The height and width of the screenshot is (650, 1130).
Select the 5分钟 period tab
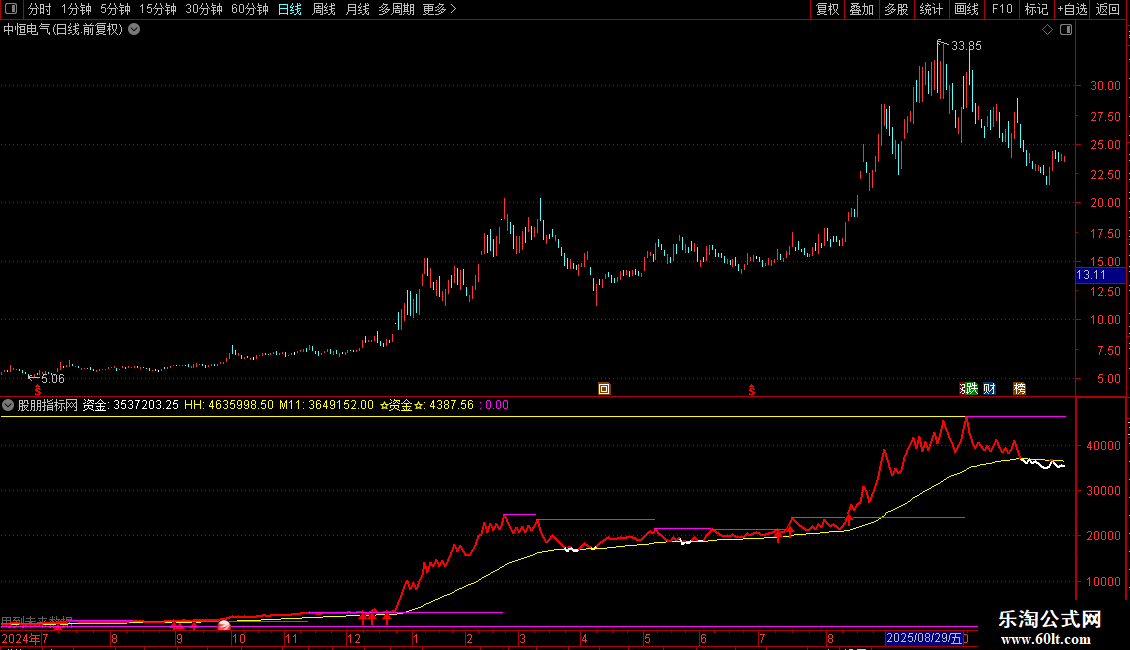(x=115, y=9)
